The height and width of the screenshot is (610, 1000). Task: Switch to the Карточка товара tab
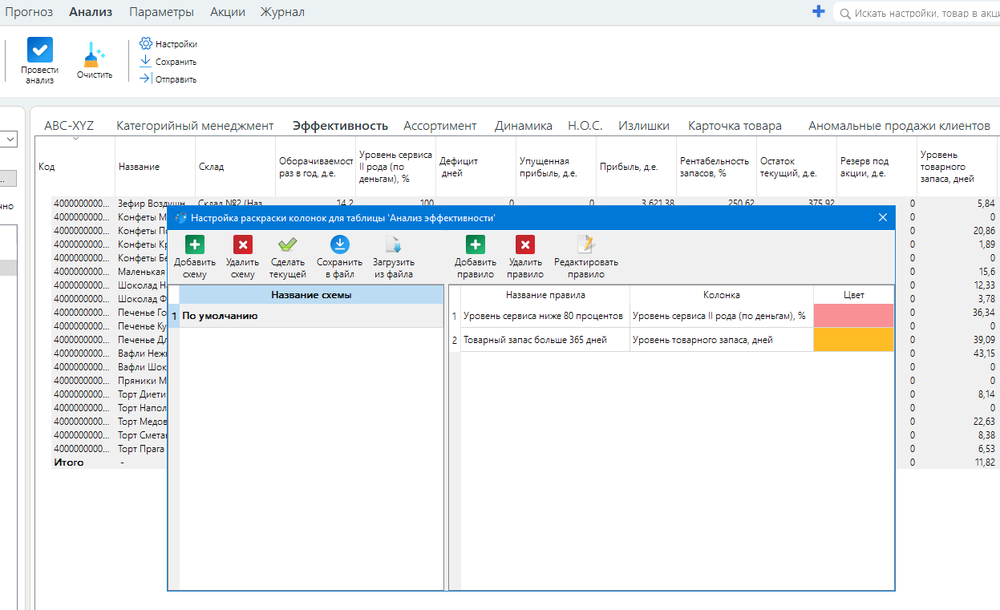coord(734,126)
